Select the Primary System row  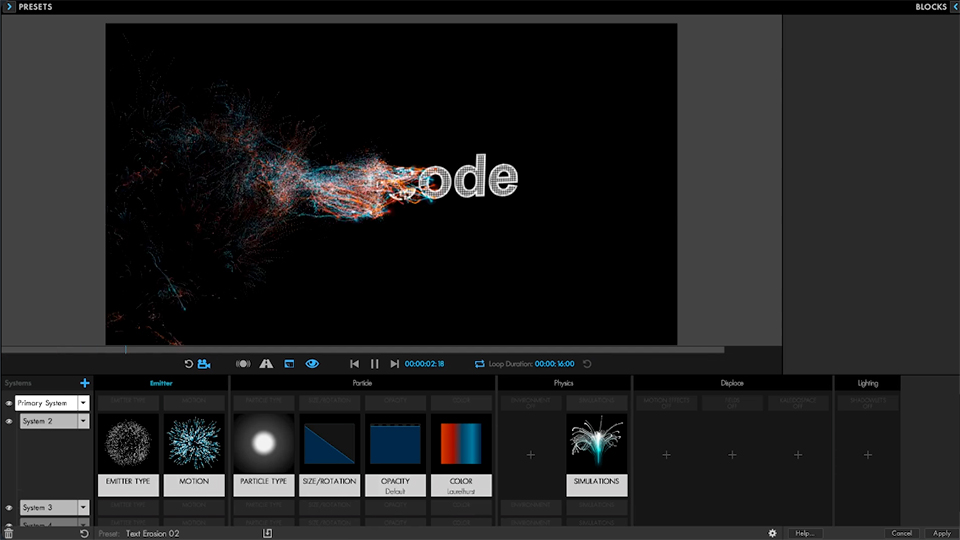[47, 403]
